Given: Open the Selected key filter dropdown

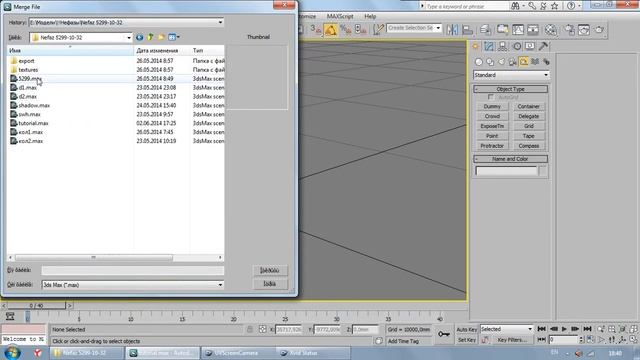Looking at the screenshot, I should pyautogui.click(x=507, y=329).
